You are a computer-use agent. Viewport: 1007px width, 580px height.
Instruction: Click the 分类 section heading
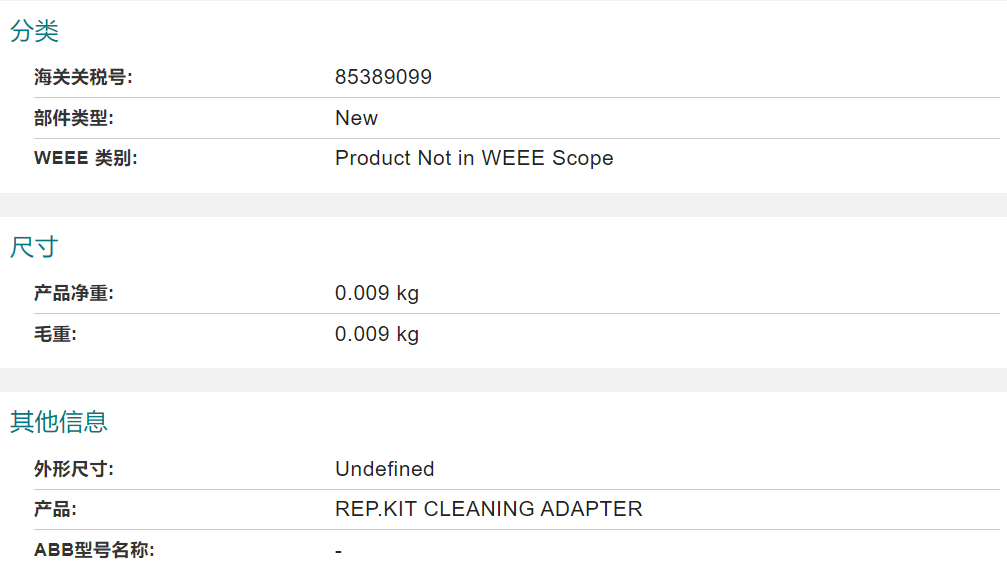[35, 31]
